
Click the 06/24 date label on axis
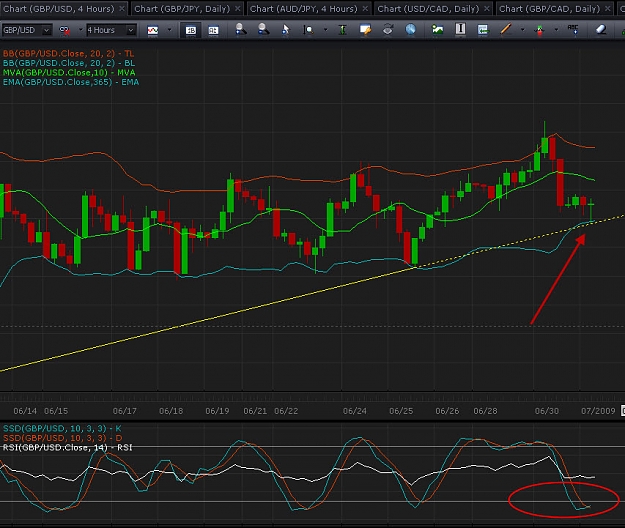355,411
